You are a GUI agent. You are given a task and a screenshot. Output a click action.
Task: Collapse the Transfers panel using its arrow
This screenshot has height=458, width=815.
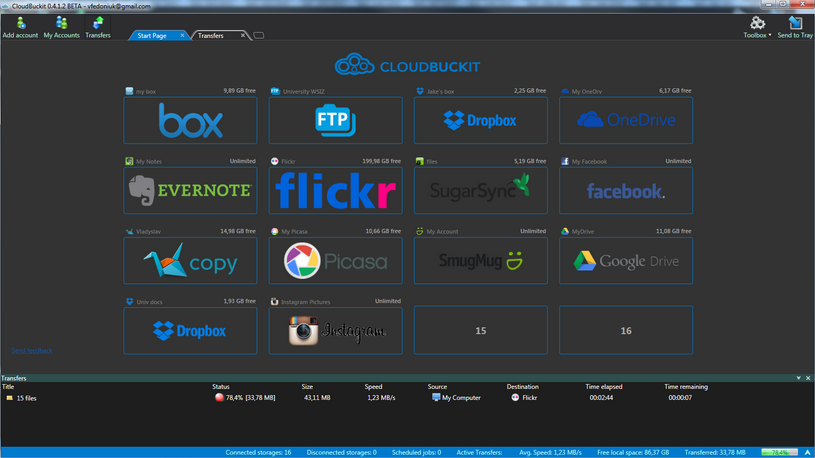[798, 378]
